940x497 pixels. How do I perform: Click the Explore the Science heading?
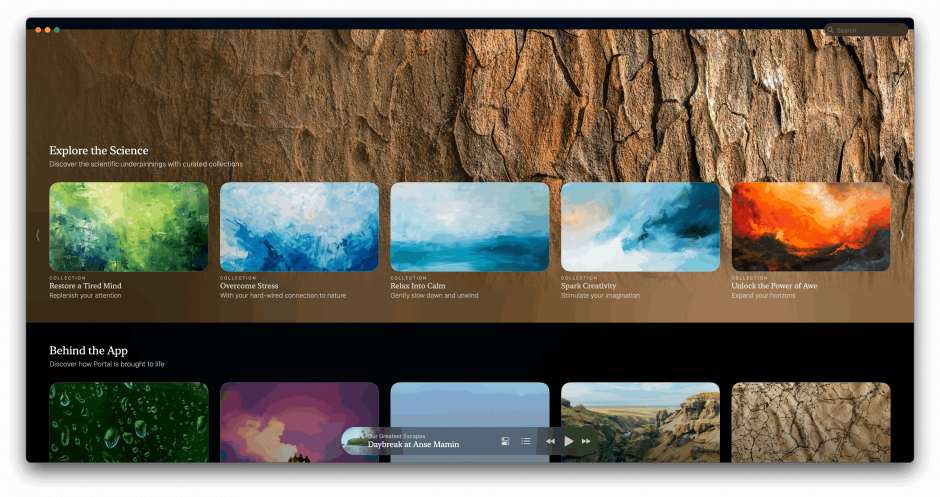(99, 151)
